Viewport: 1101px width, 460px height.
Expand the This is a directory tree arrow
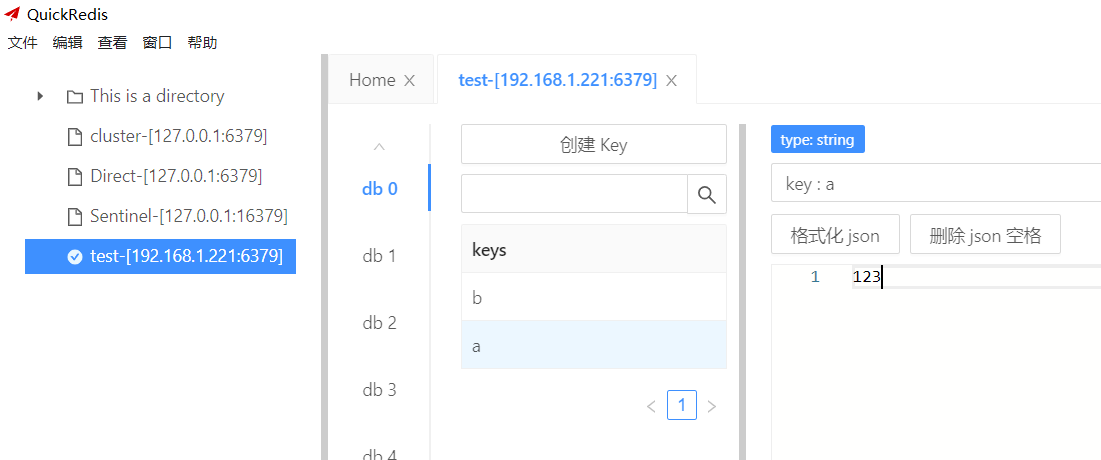40,96
